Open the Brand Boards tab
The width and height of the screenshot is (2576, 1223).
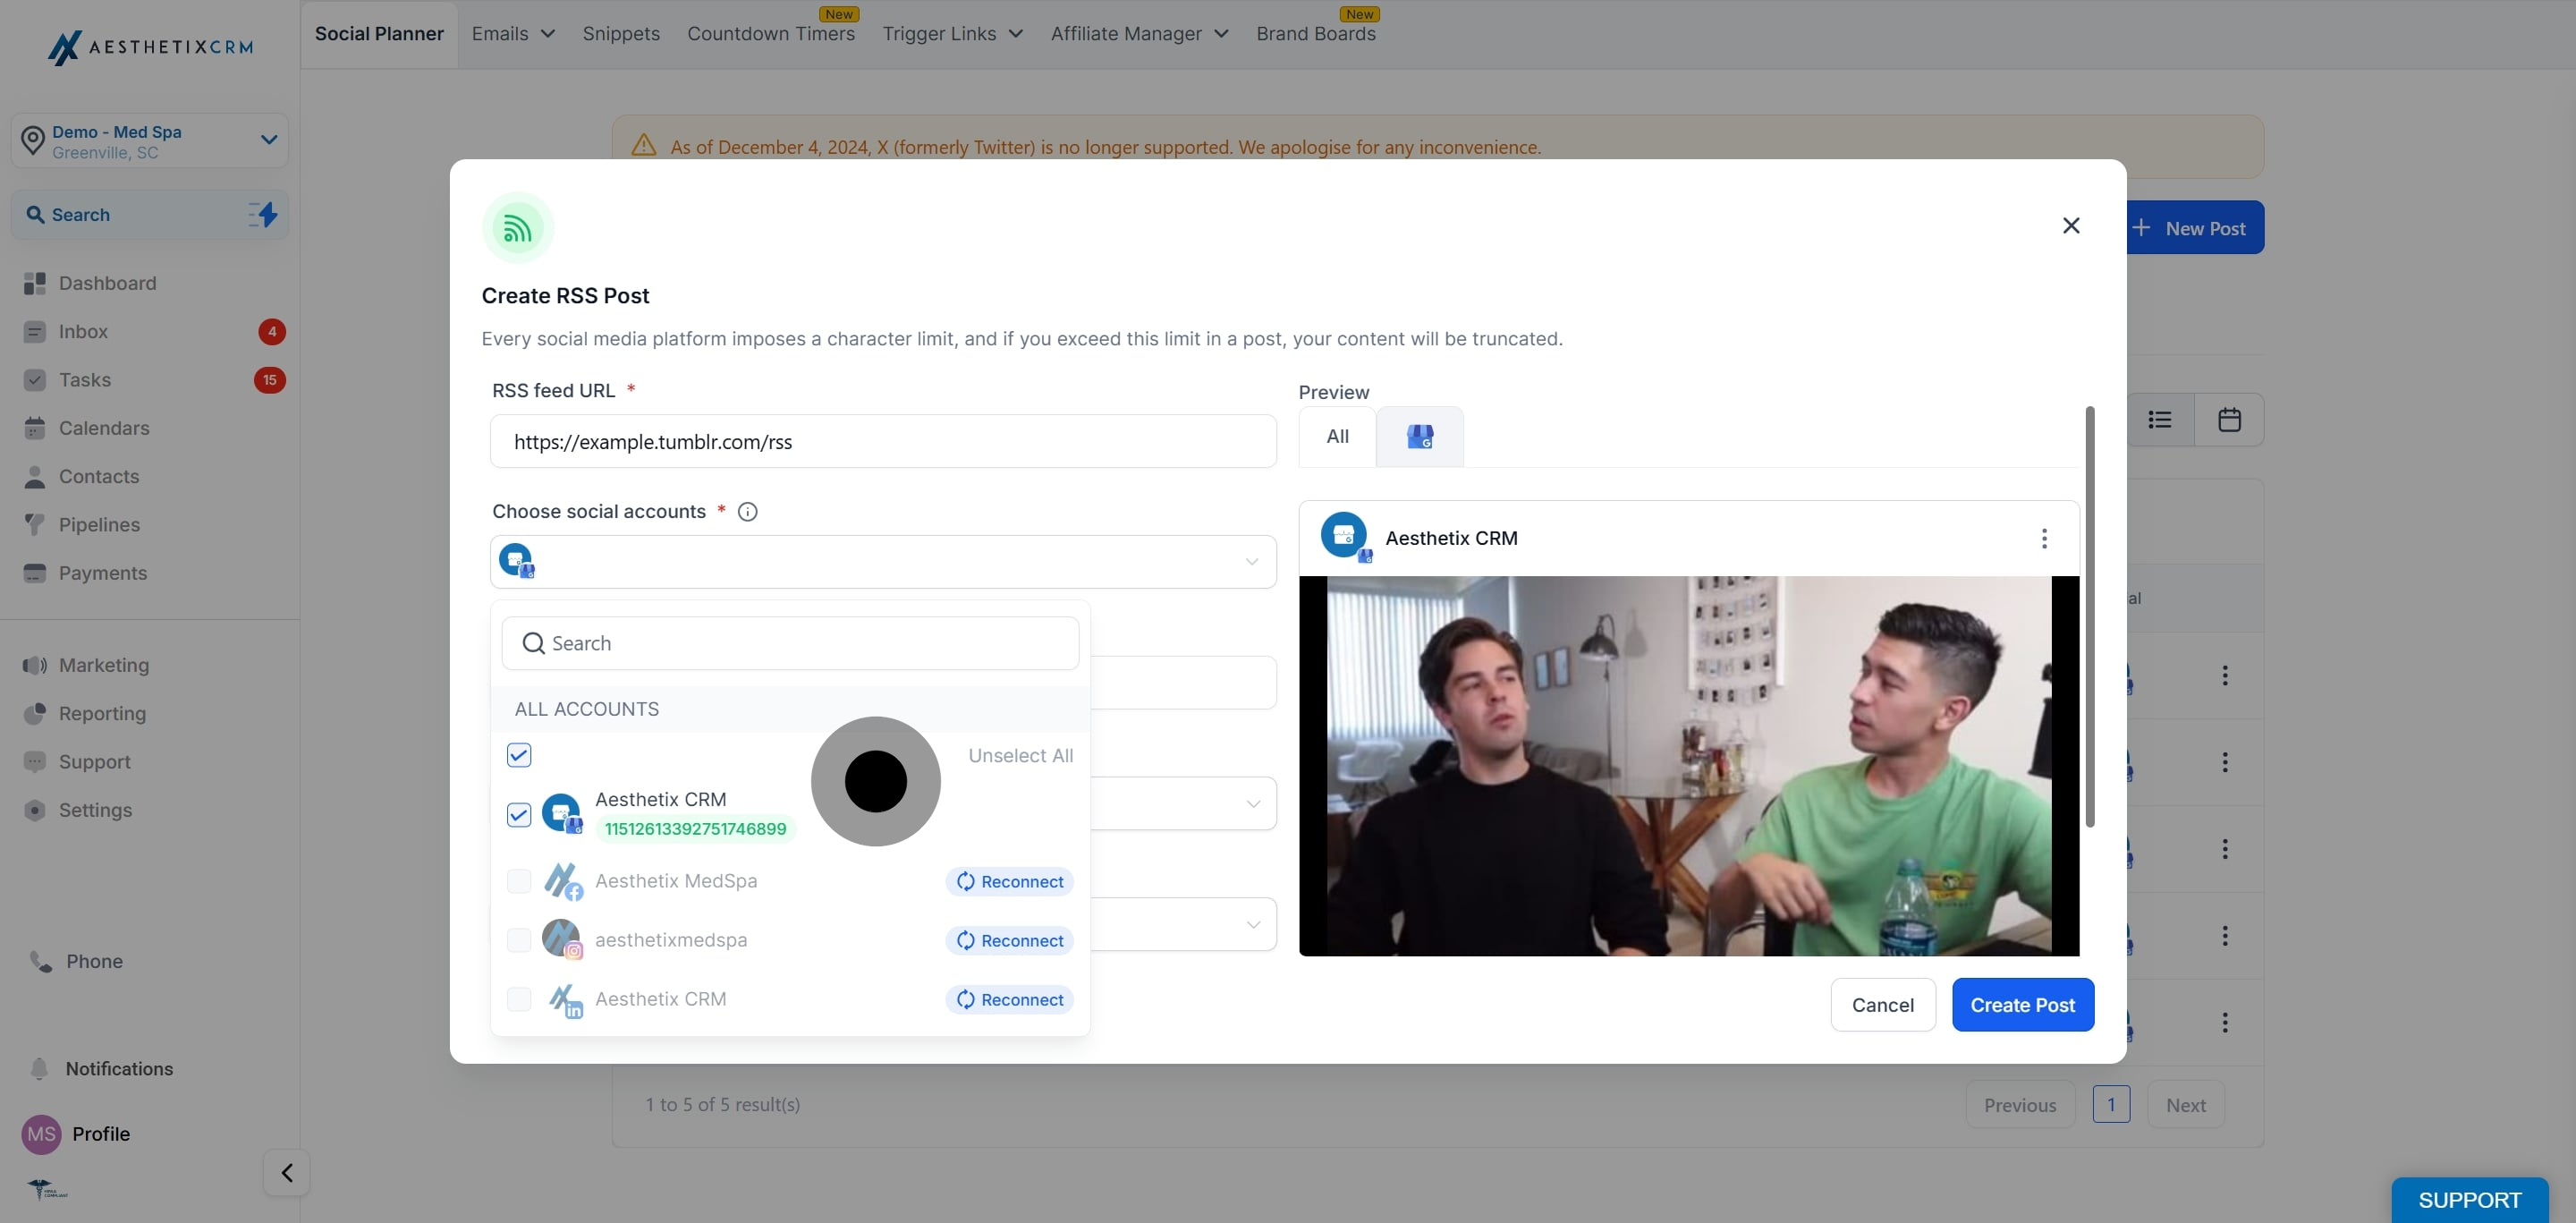click(1316, 34)
